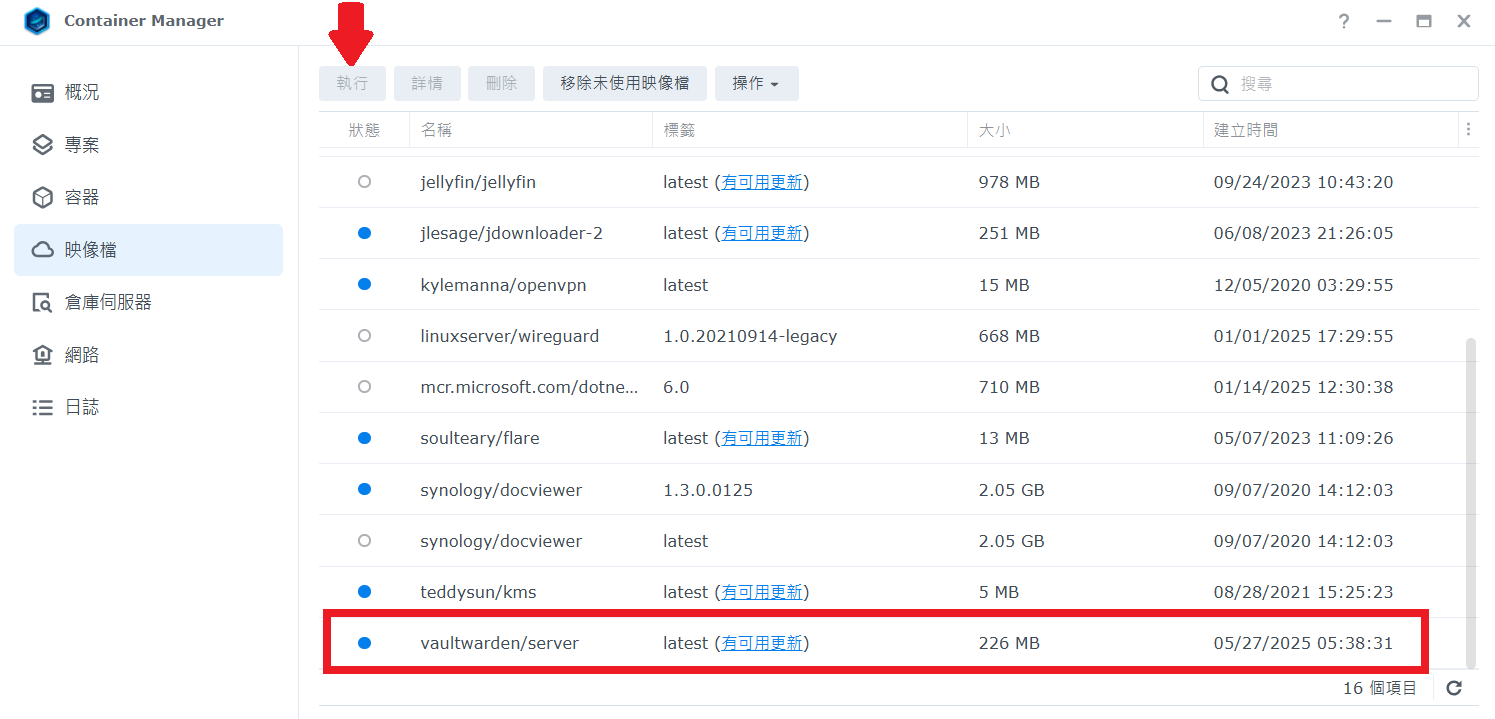Select 映像檔 image section
This screenshot has width=1495, height=719.
pyautogui.click(x=148, y=250)
